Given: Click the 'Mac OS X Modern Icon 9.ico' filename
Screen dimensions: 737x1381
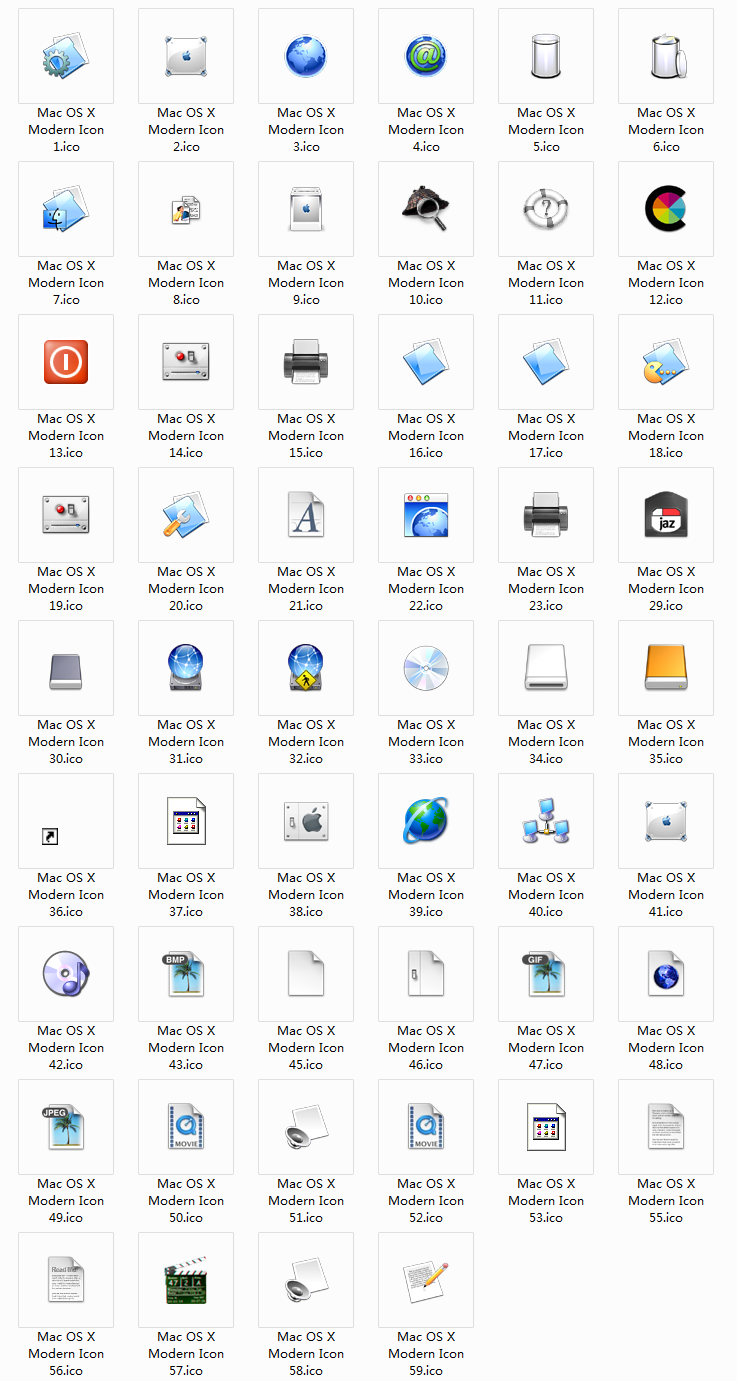Looking at the screenshot, I should tap(306, 283).
